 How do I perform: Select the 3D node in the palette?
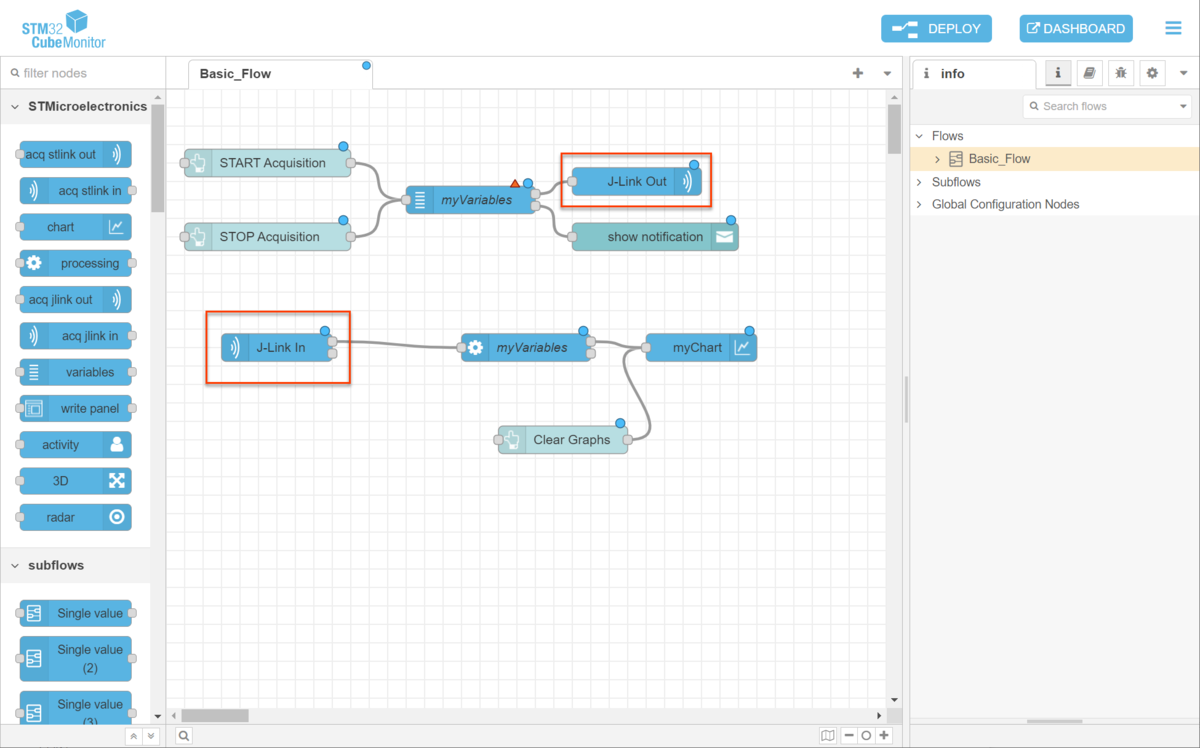74,481
